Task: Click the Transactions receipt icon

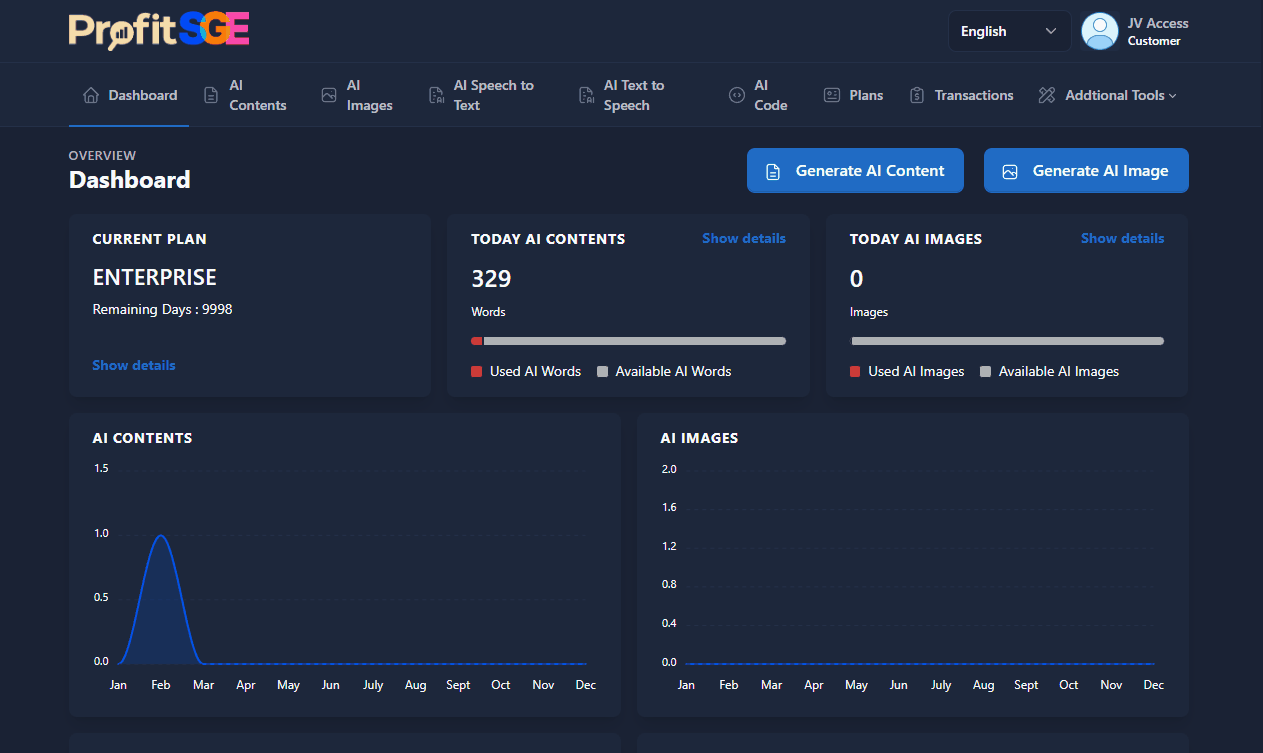Action: click(917, 95)
